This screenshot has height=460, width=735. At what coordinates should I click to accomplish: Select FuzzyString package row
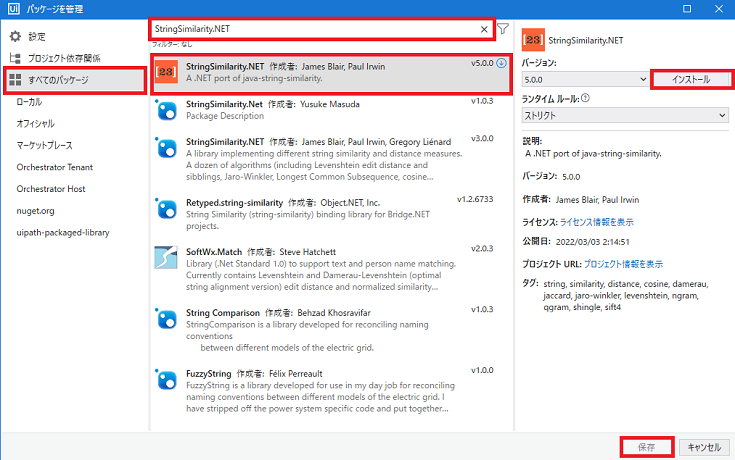pyautogui.click(x=331, y=391)
